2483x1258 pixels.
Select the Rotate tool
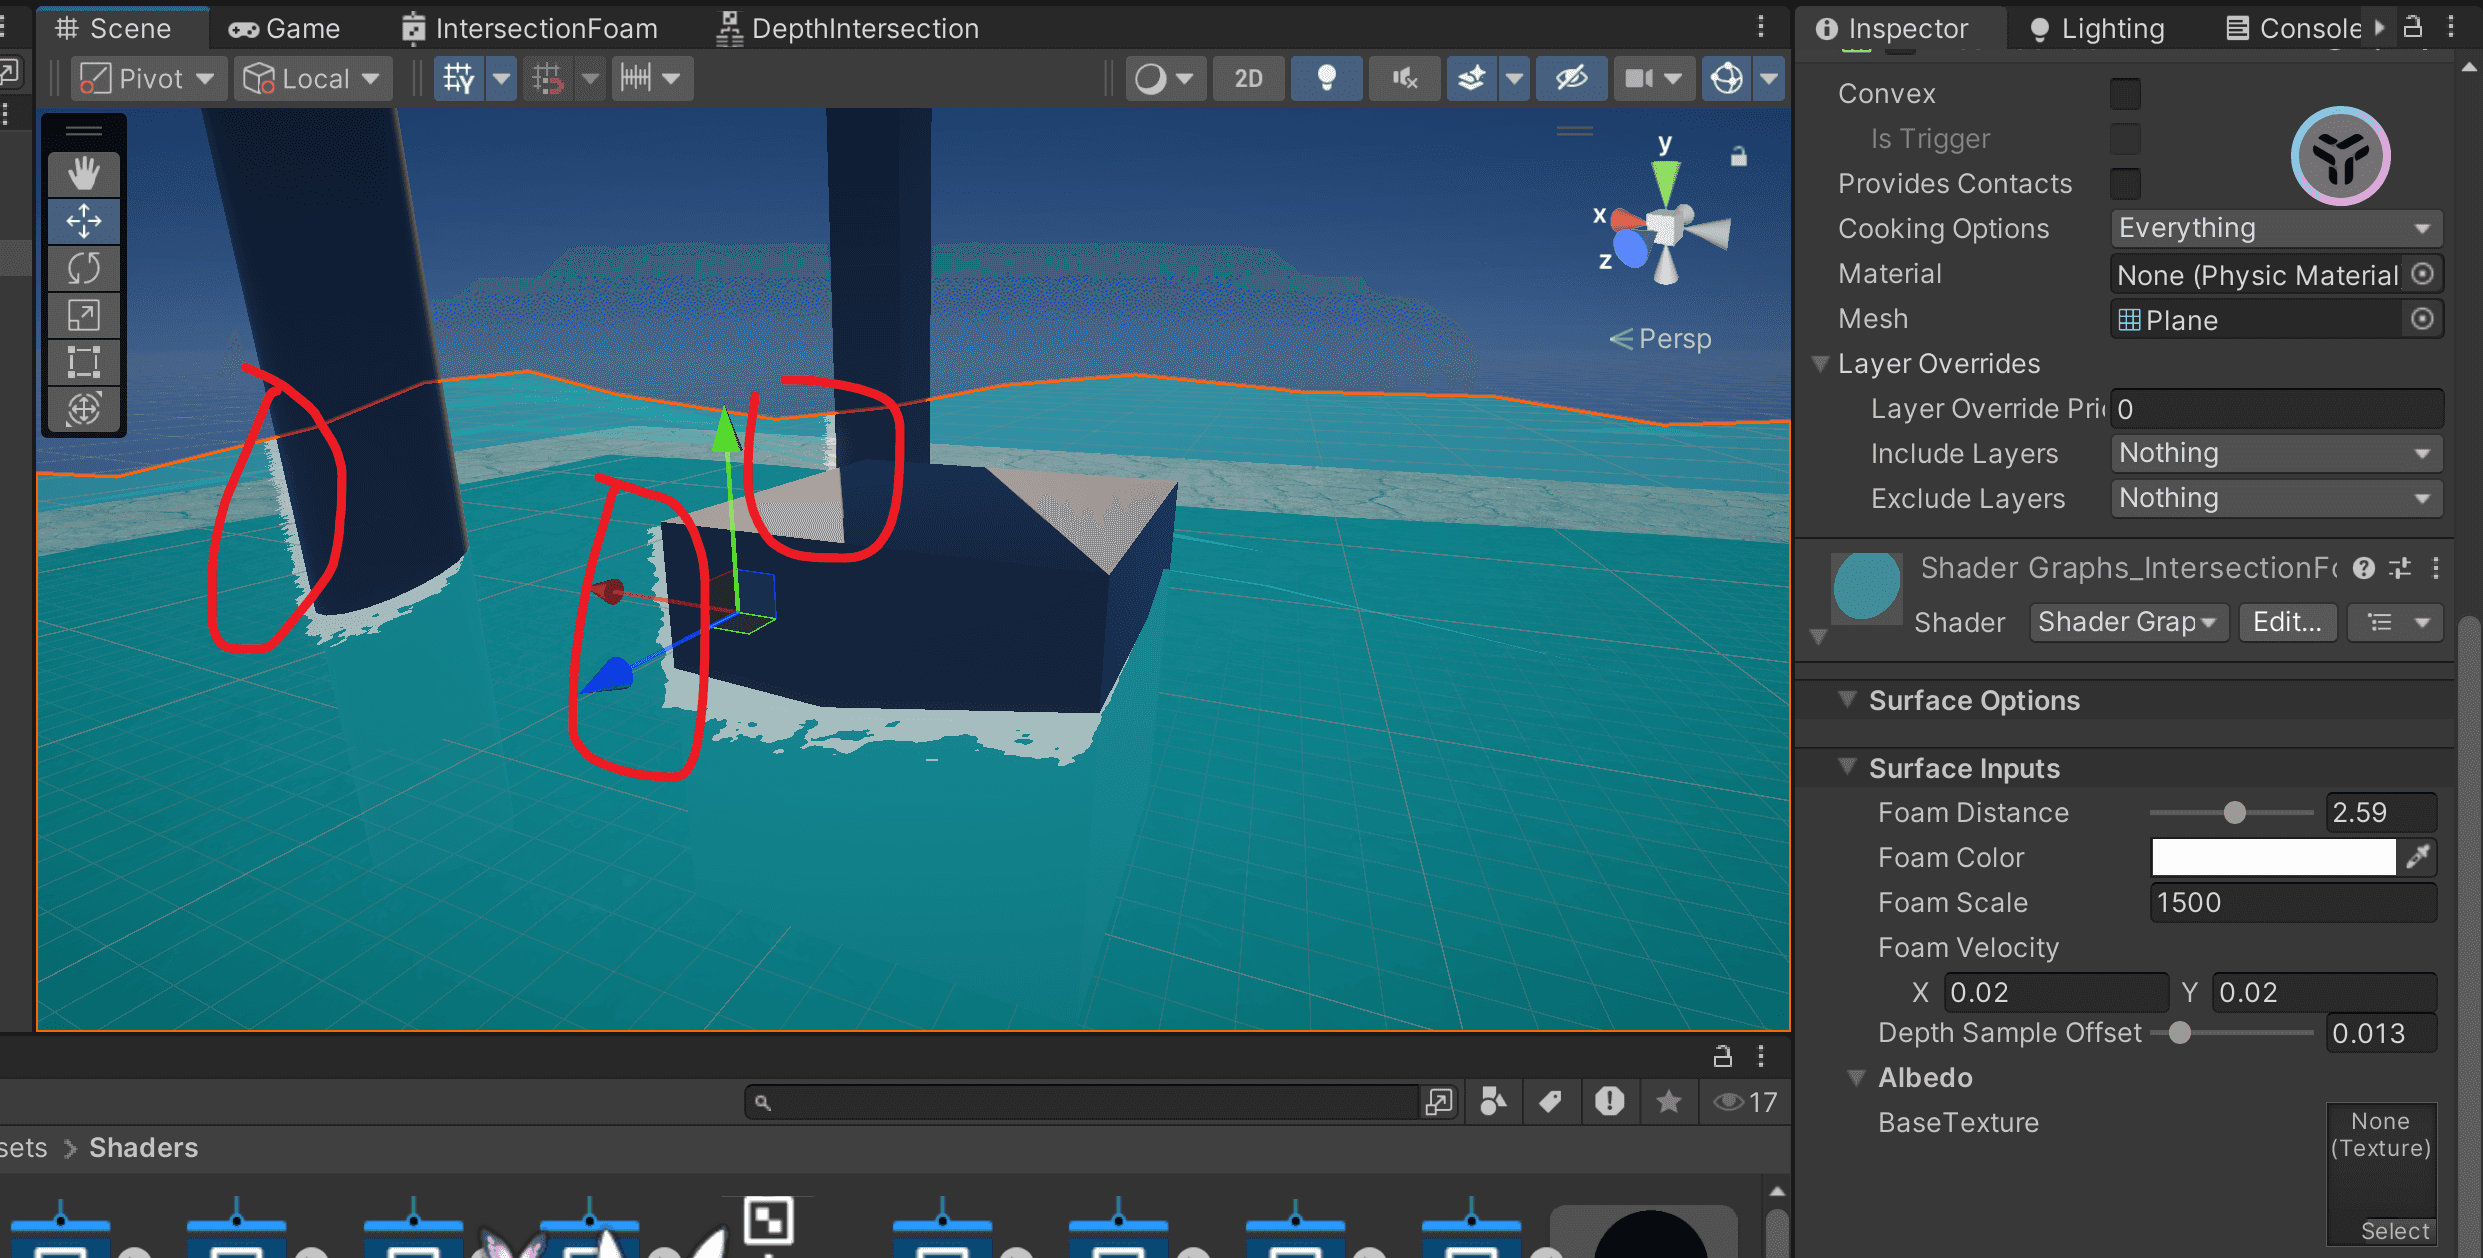click(x=84, y=268)
